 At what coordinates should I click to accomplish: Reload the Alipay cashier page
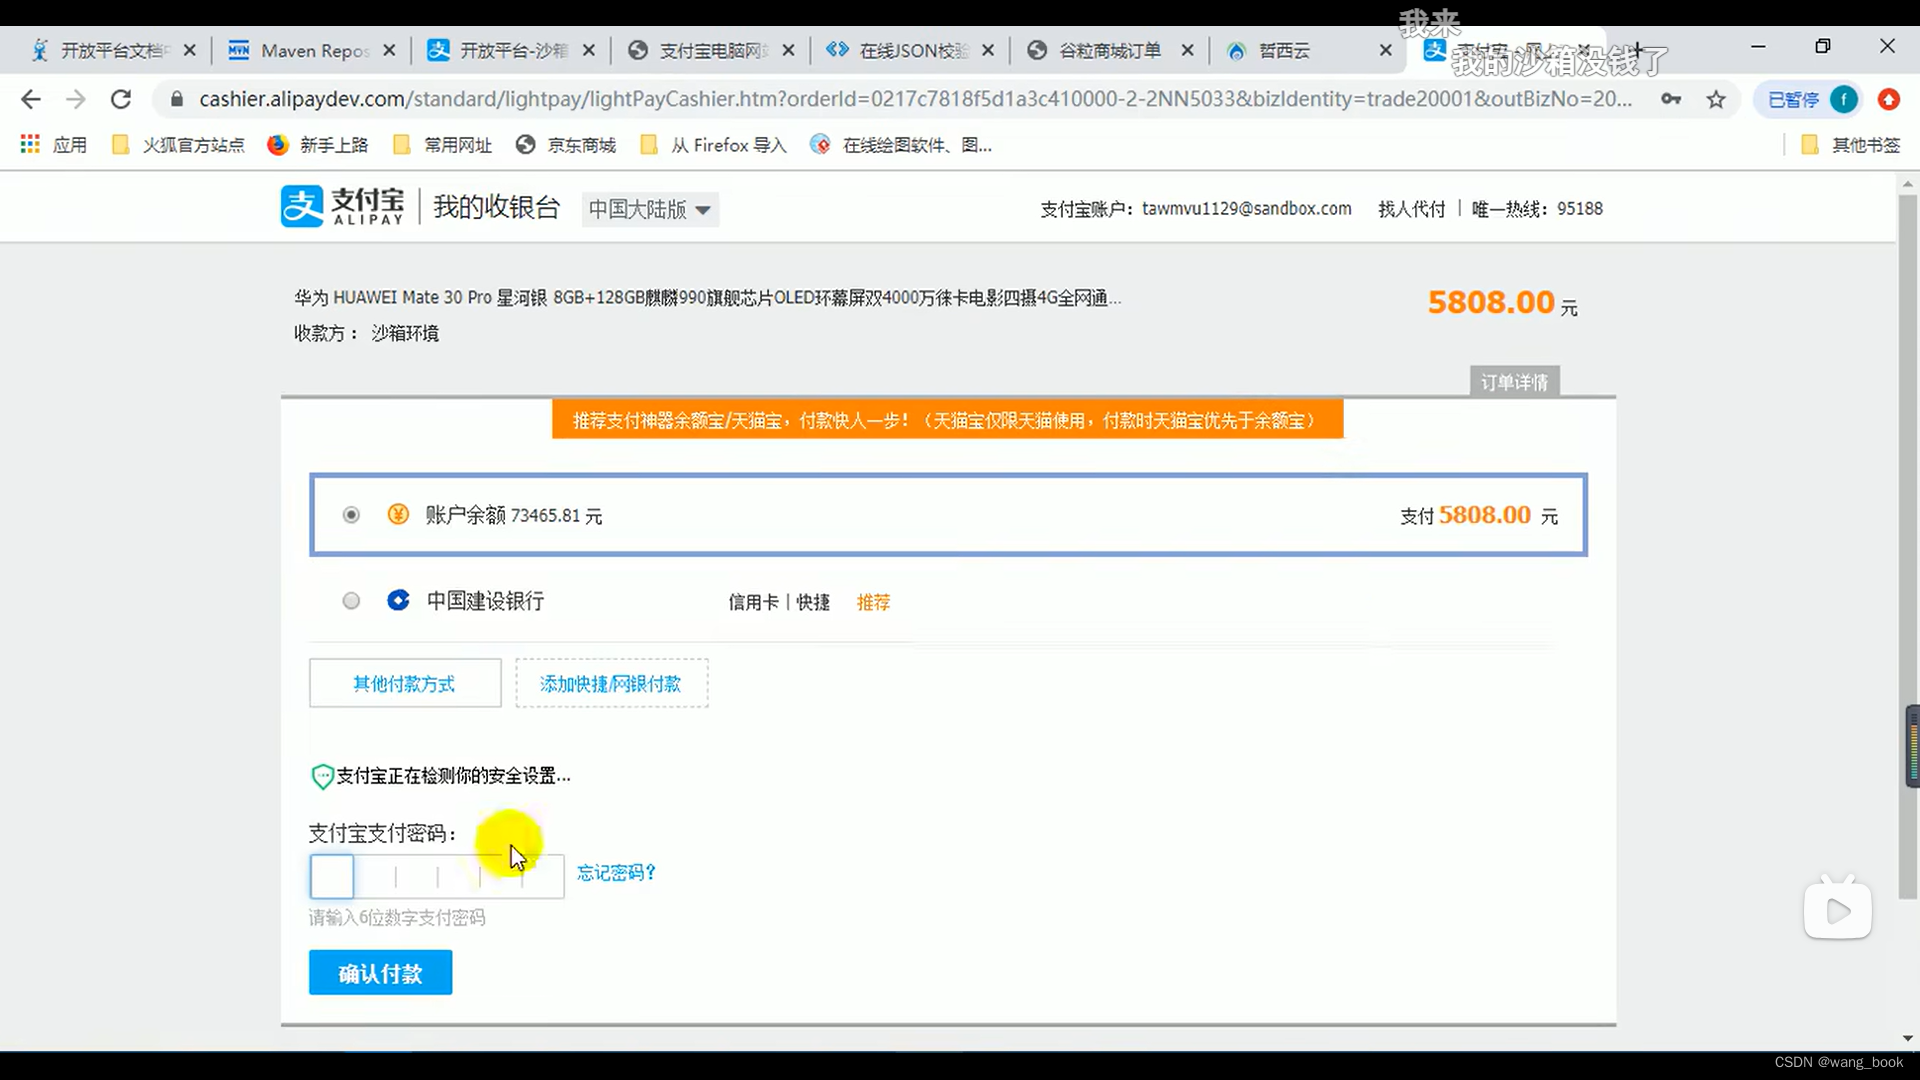coord(121,99)
